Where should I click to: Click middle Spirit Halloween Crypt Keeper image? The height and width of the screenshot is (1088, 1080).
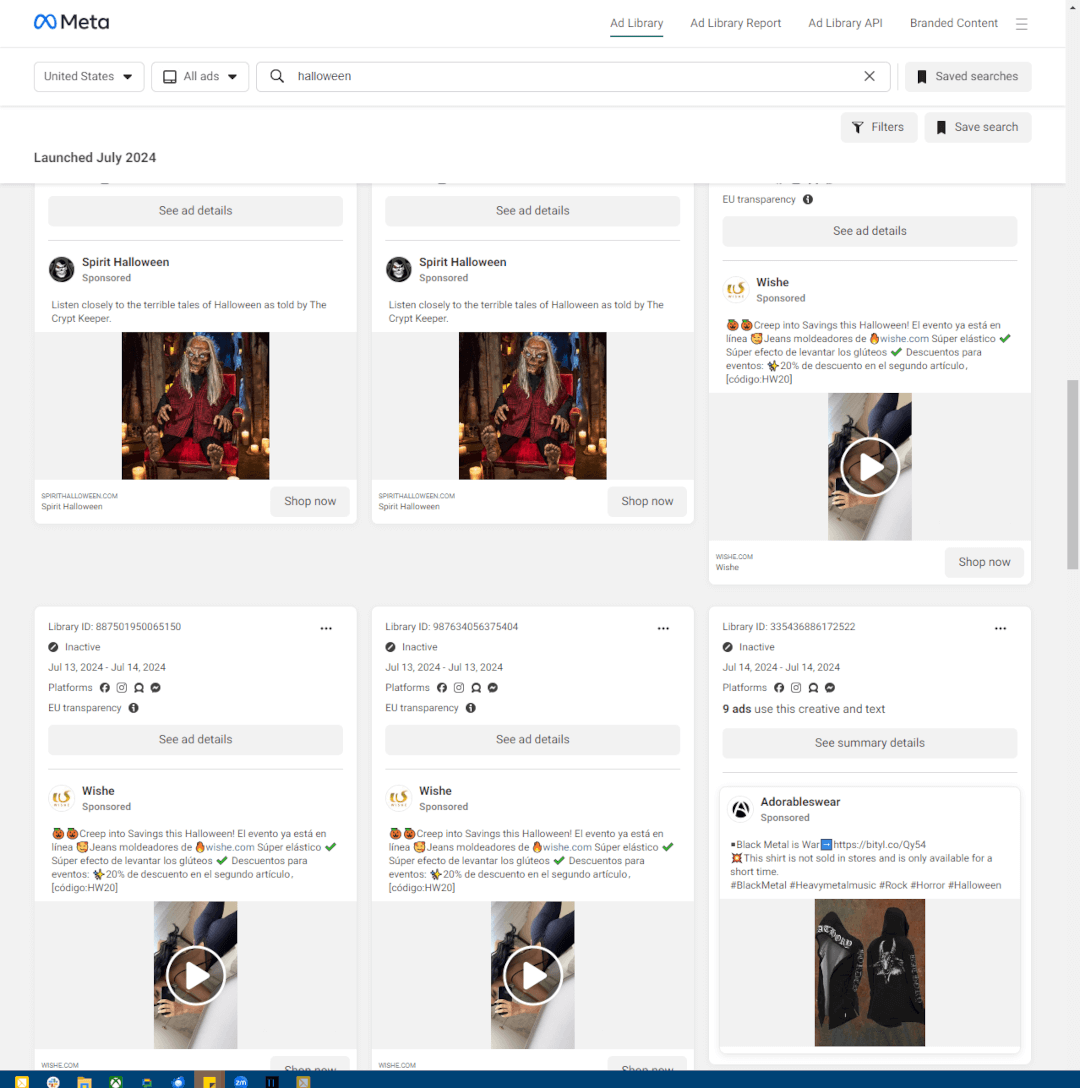[x=532, y=406]
